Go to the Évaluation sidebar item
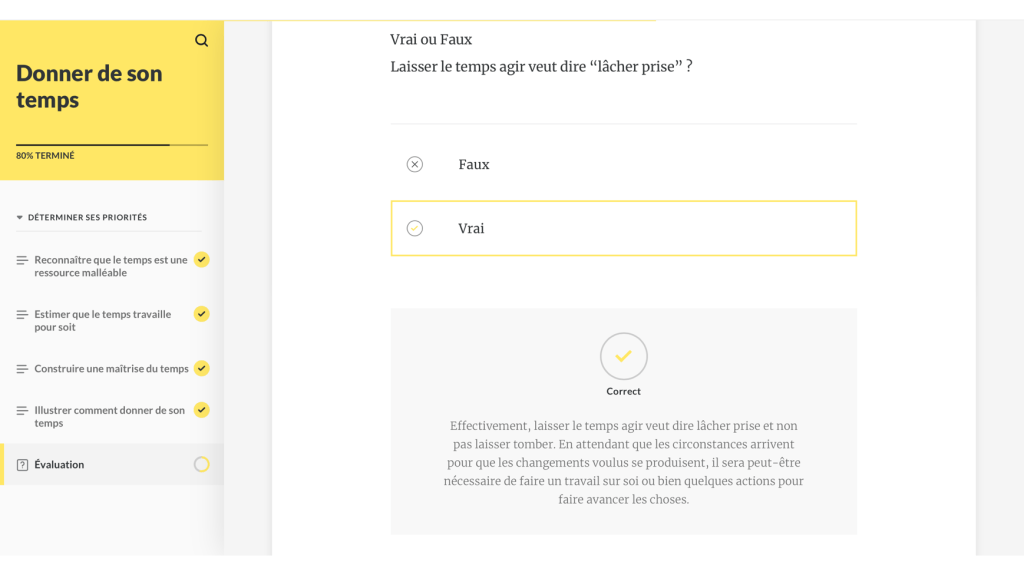1024x575 pixels. tap(60, 465)
